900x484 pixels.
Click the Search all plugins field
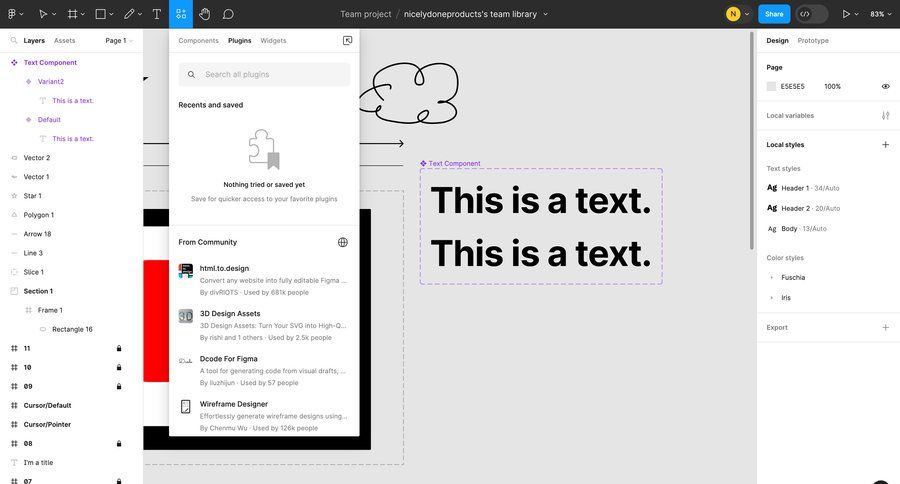pos(264,74)
